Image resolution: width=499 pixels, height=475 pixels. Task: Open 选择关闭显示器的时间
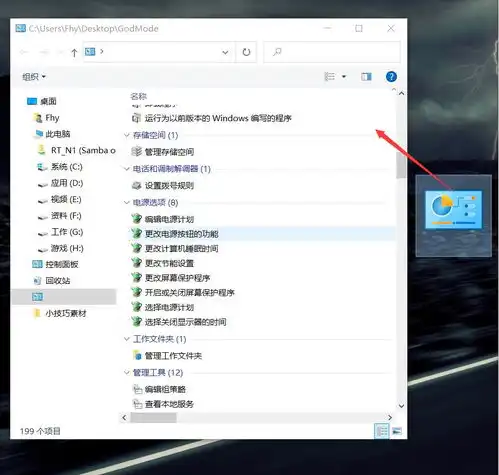click(x=179, y=322)
